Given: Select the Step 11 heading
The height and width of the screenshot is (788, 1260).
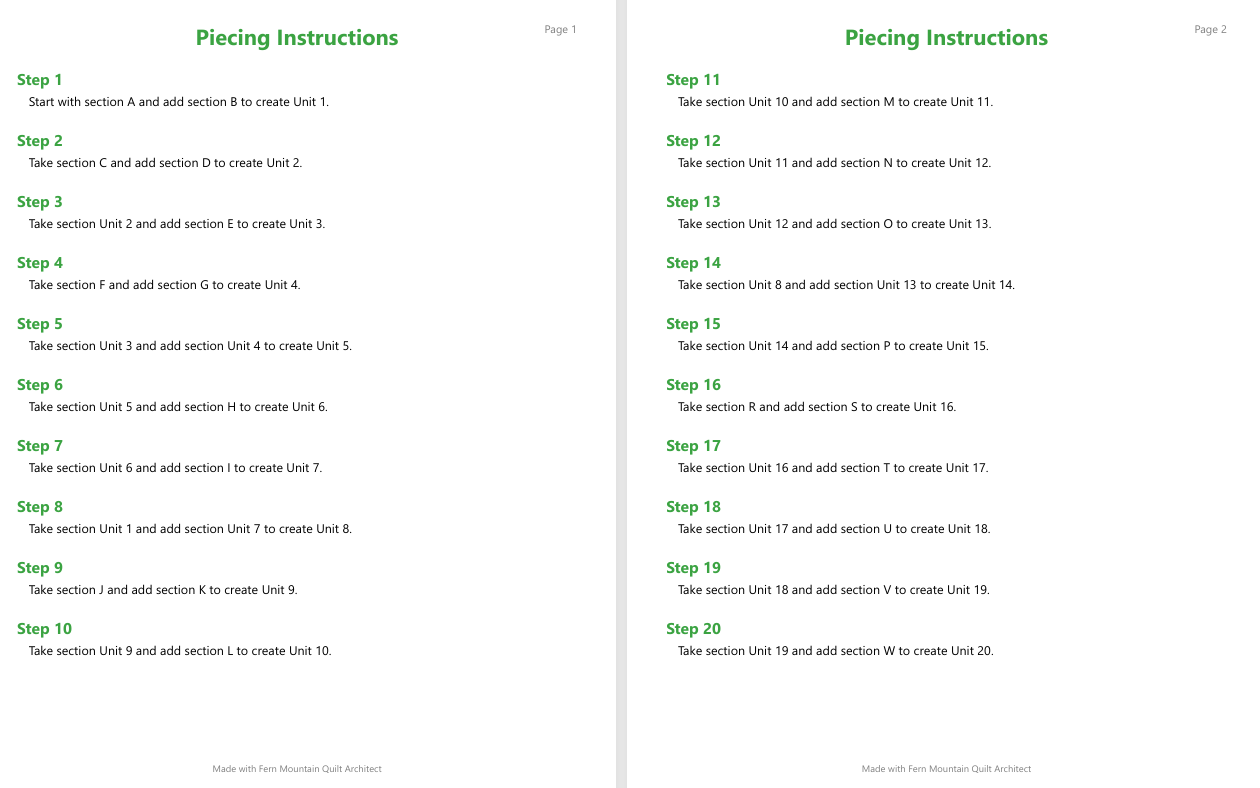Looking at the screenshot, I should 693,80.
